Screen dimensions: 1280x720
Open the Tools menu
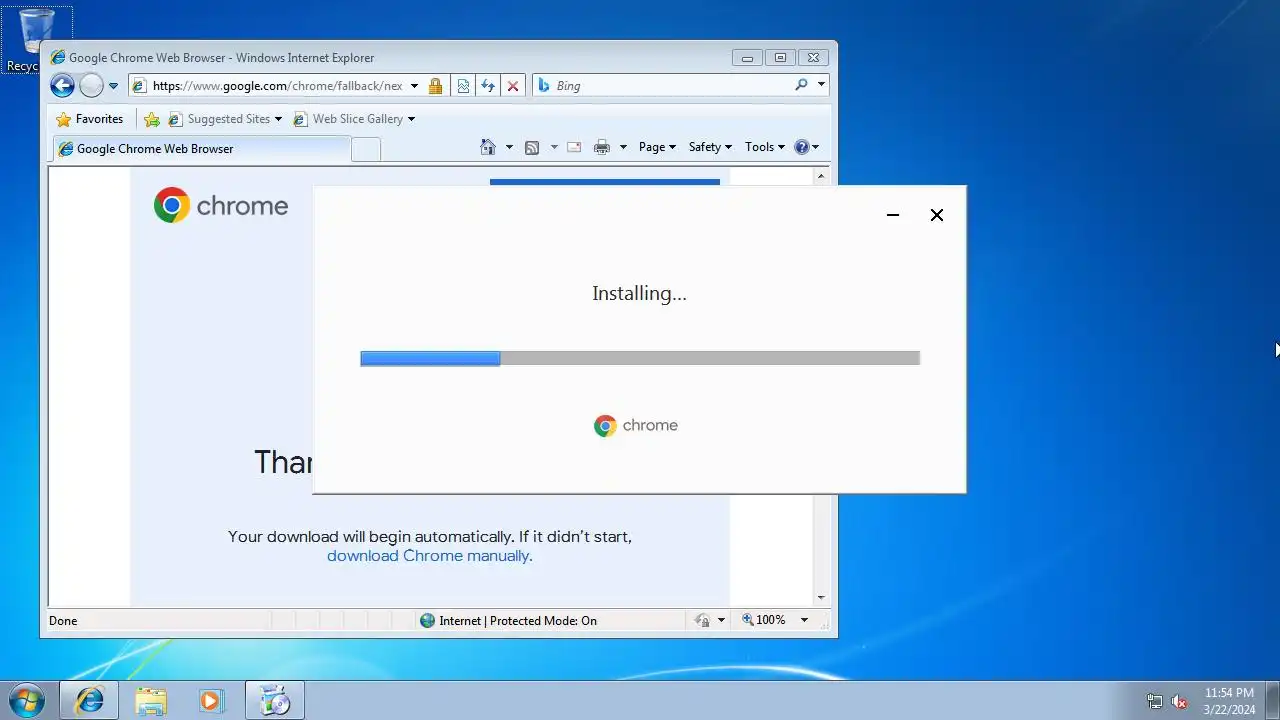[765, 147]
